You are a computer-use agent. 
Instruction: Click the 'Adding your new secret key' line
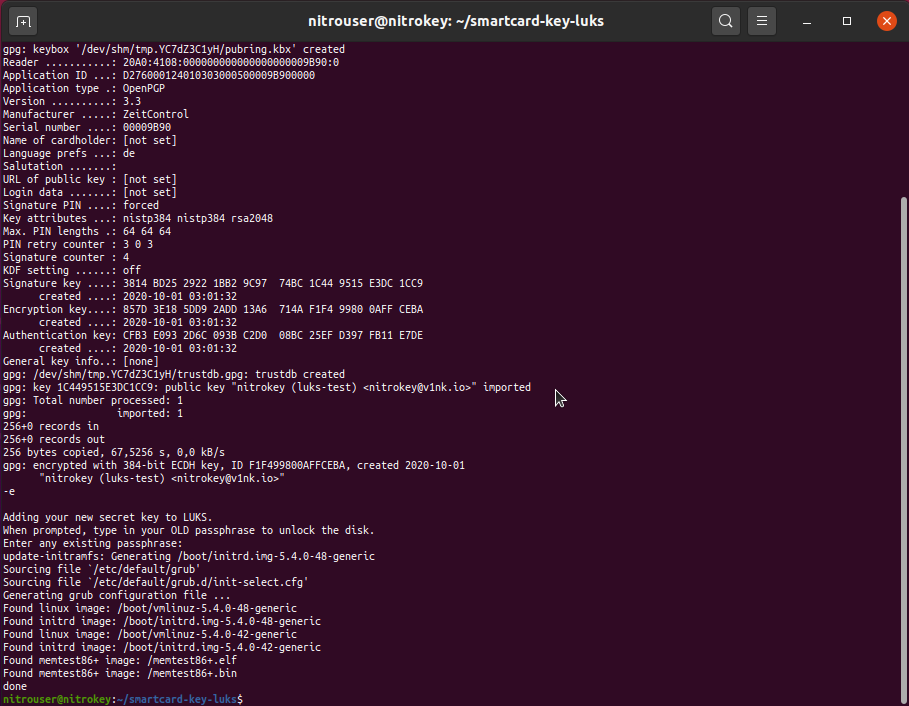105,517
